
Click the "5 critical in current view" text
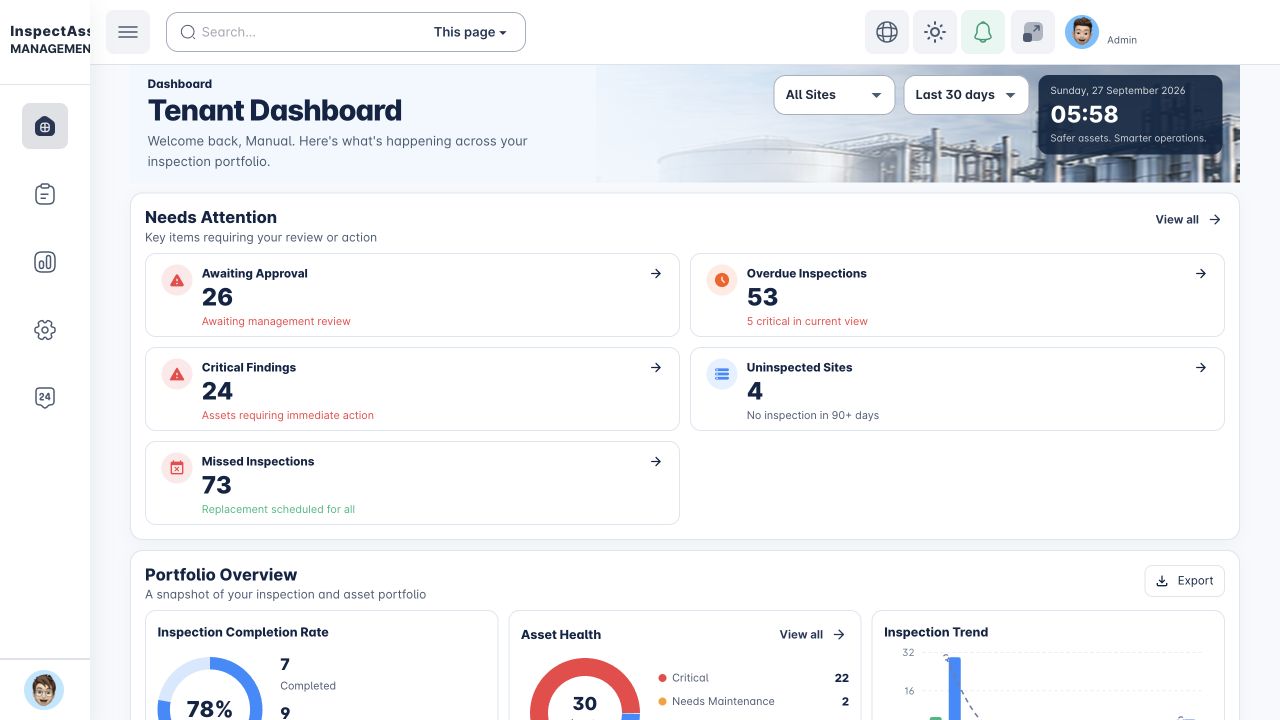(x=807, y=321)
